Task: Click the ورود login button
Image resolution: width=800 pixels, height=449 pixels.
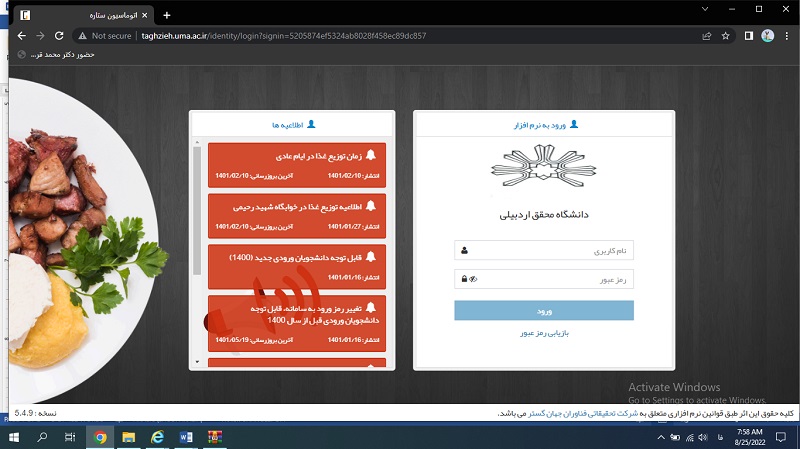Action: (544, 311)
